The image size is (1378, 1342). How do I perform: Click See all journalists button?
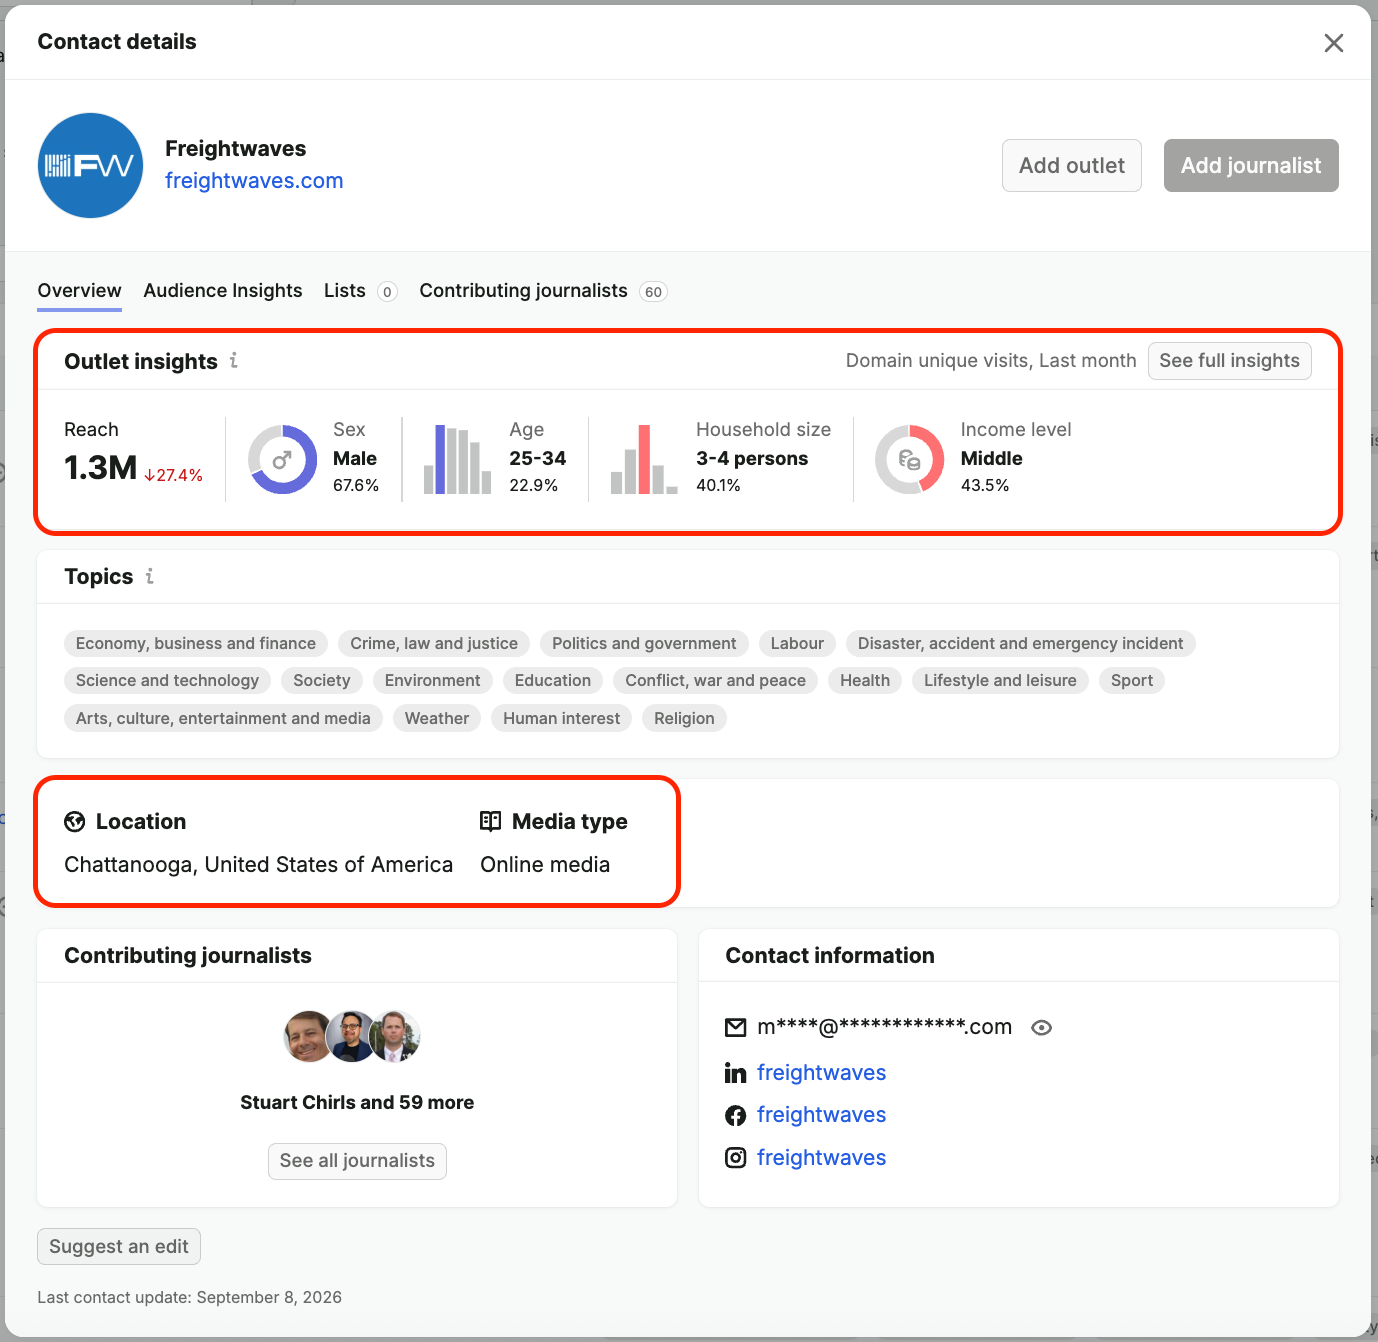pos(357,1161)
